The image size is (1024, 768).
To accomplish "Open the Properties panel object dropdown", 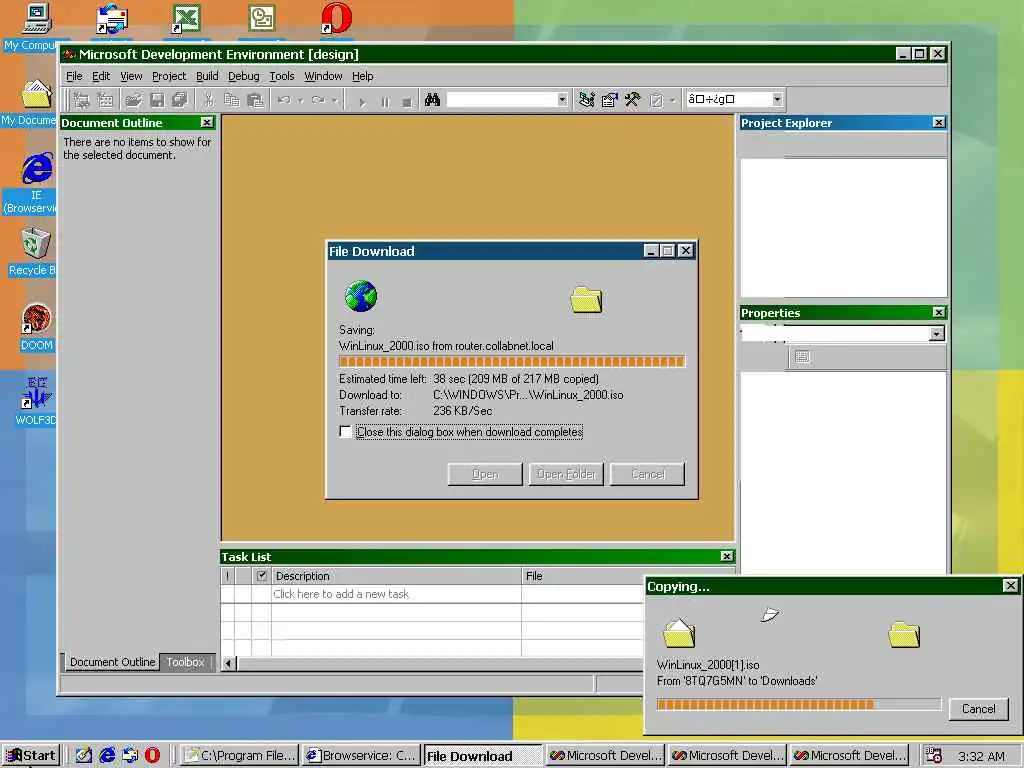I will [x=936, y=334].
